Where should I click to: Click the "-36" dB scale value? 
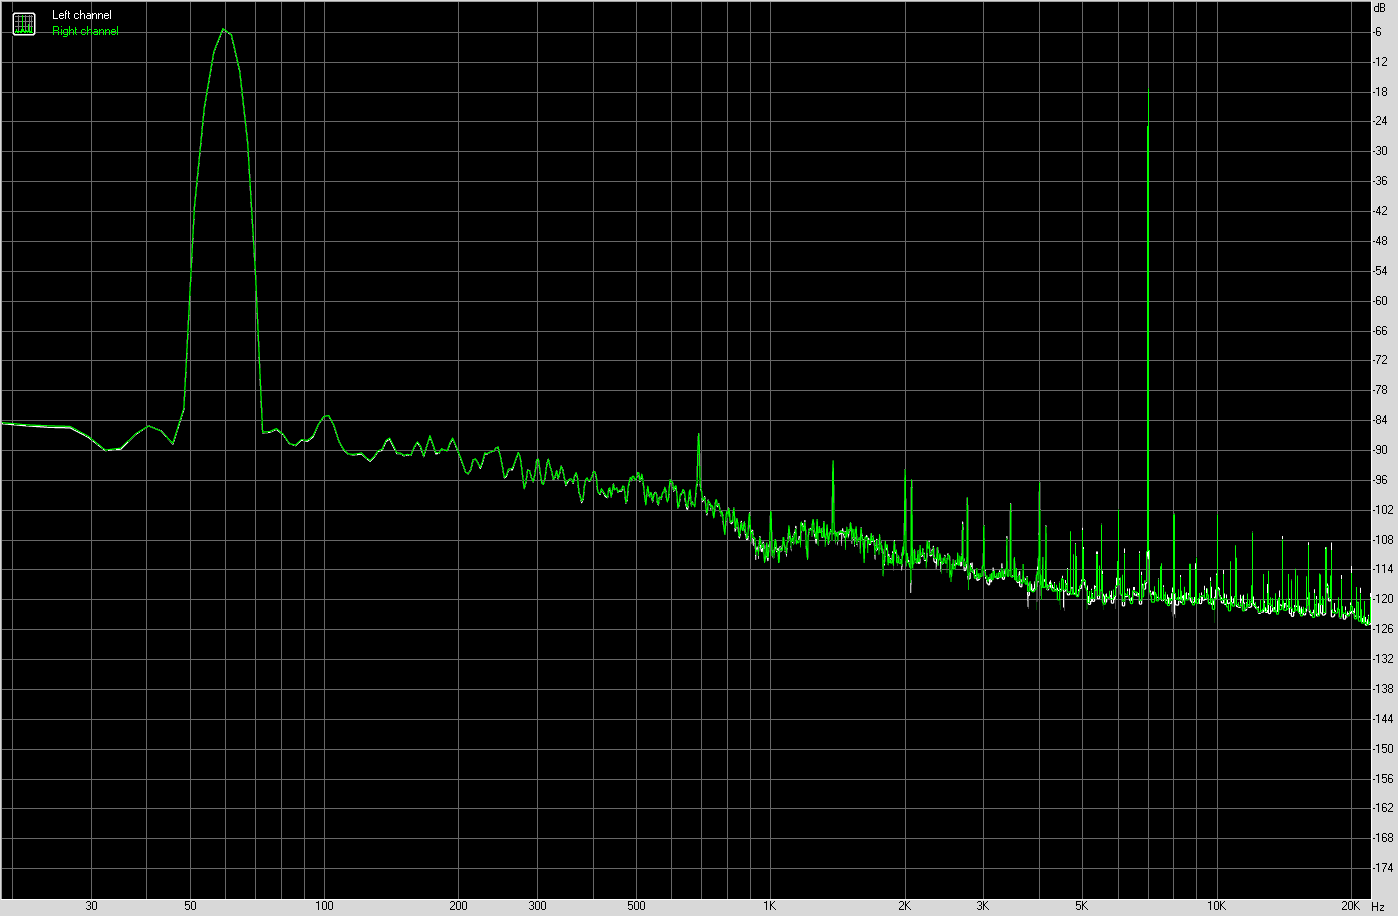1381,181
